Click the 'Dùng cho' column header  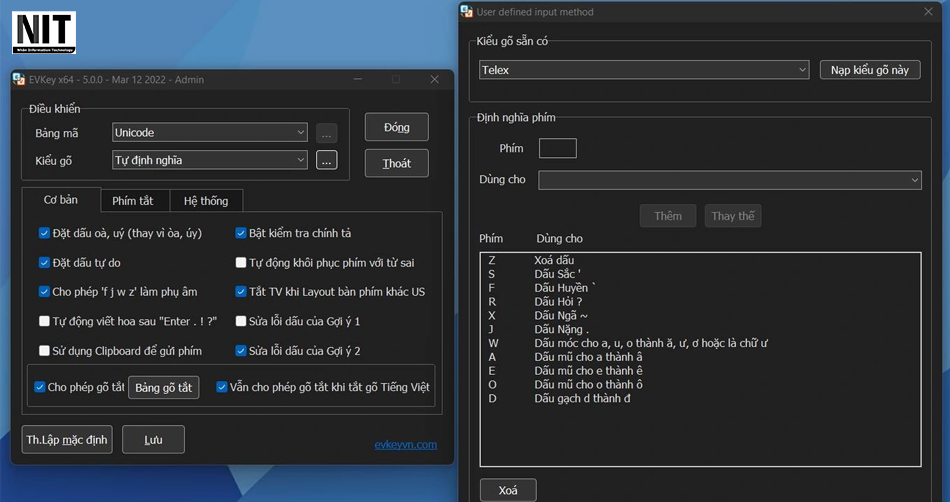click(559, 239)
